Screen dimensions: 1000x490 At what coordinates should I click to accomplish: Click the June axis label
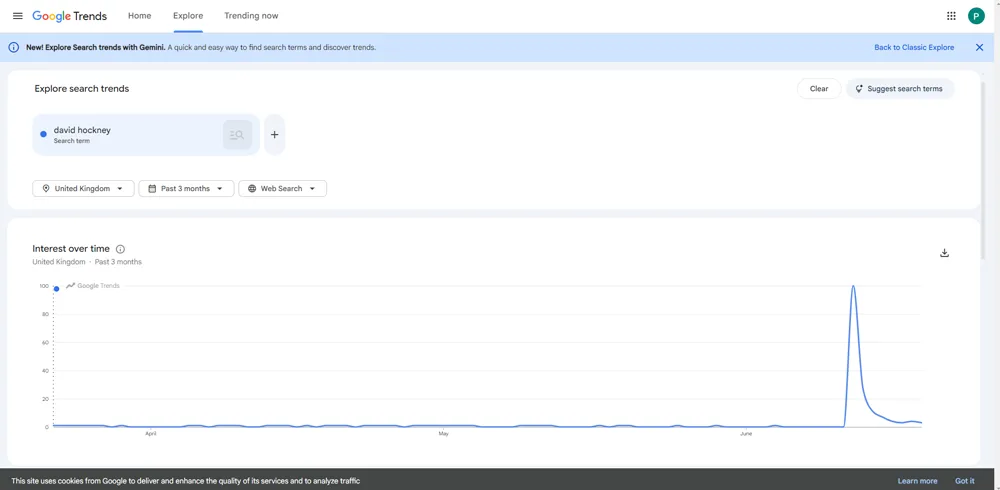click(x=746, y=434)
